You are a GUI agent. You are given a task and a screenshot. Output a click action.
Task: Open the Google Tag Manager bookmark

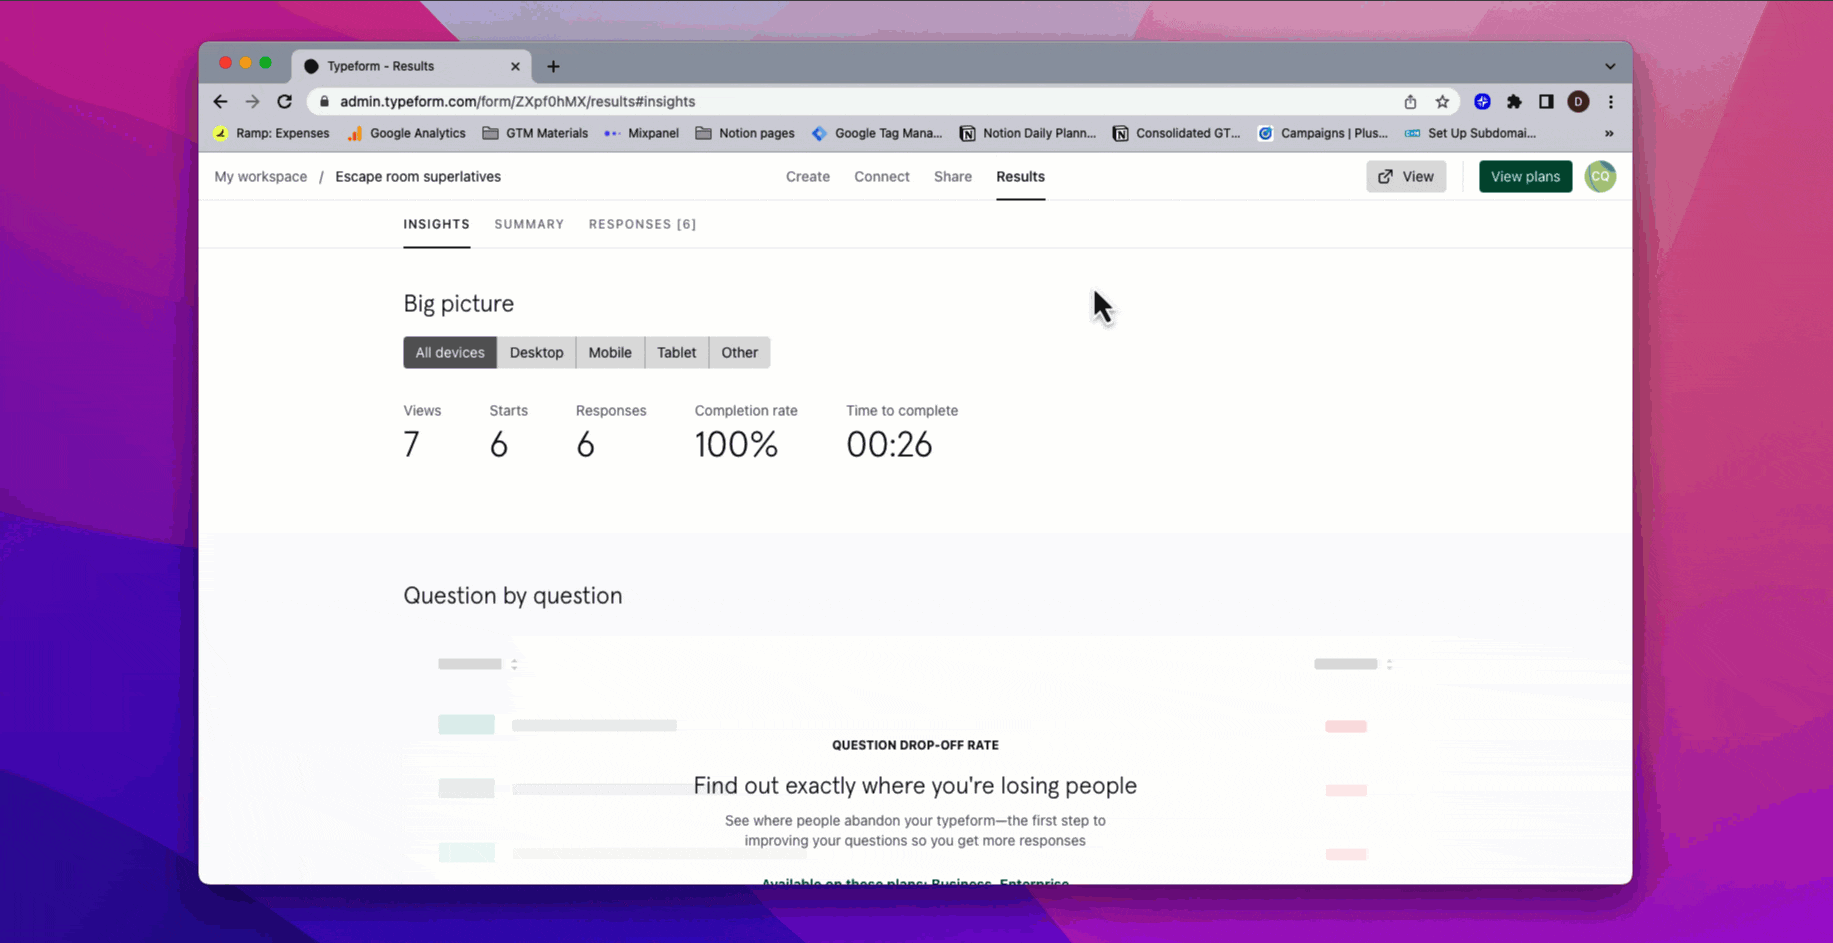(877, 133)
